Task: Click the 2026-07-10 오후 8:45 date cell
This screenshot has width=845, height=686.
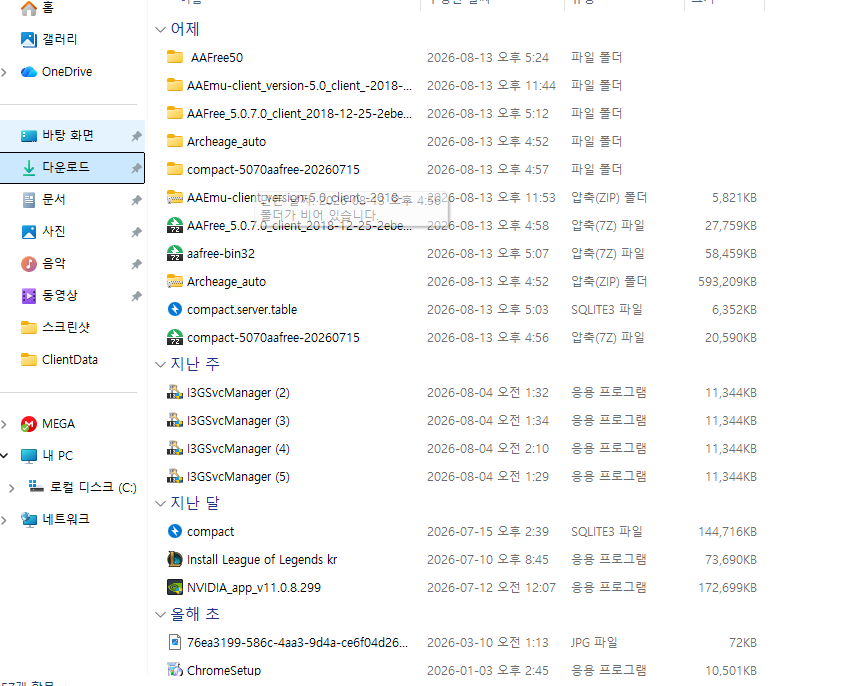Action: (x=488, y=559)
